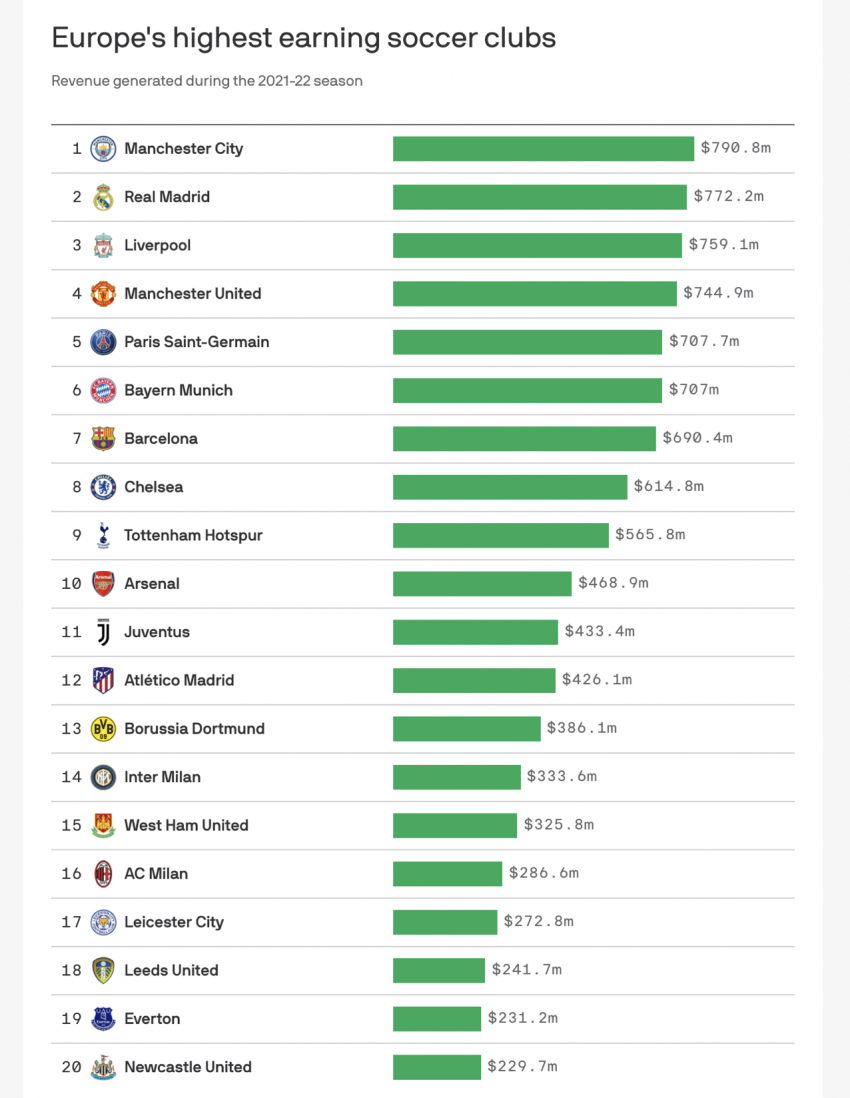Click the Manchester United crest icon
Screen dimensions: 850x1098
(x=103, y=294)
